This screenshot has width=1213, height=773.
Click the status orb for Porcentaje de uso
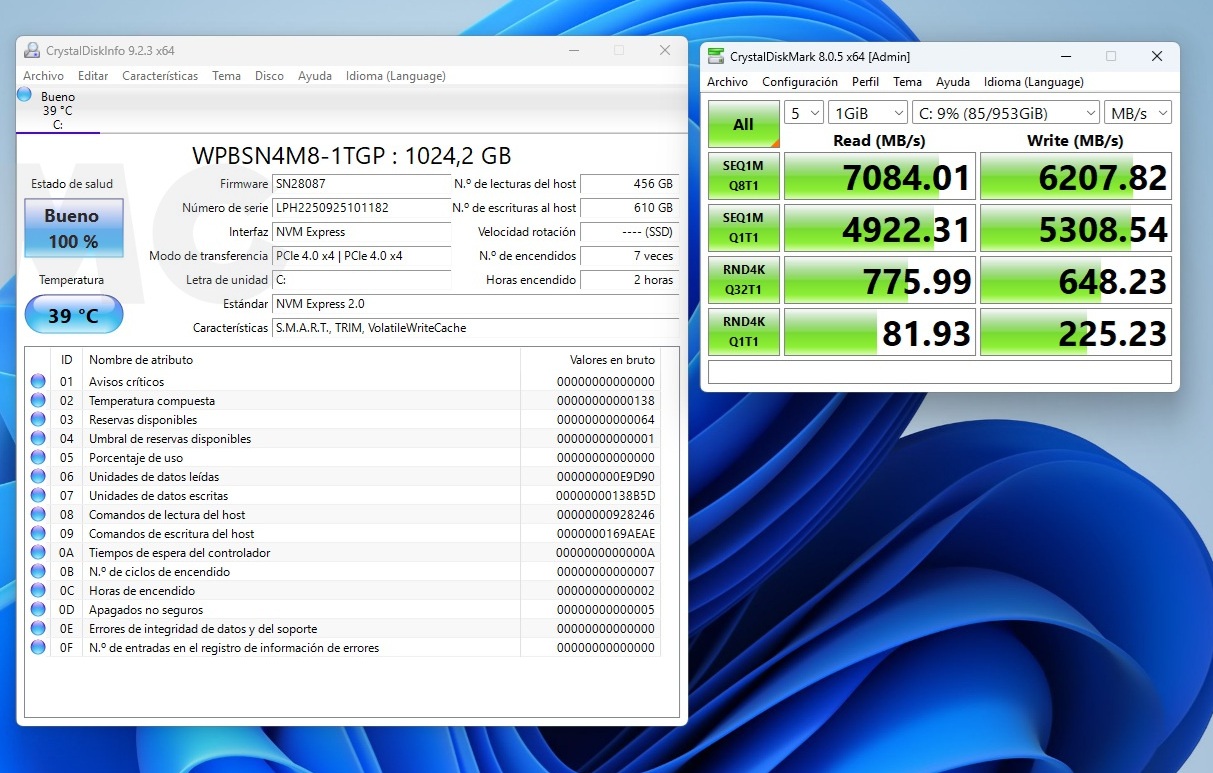38,457
